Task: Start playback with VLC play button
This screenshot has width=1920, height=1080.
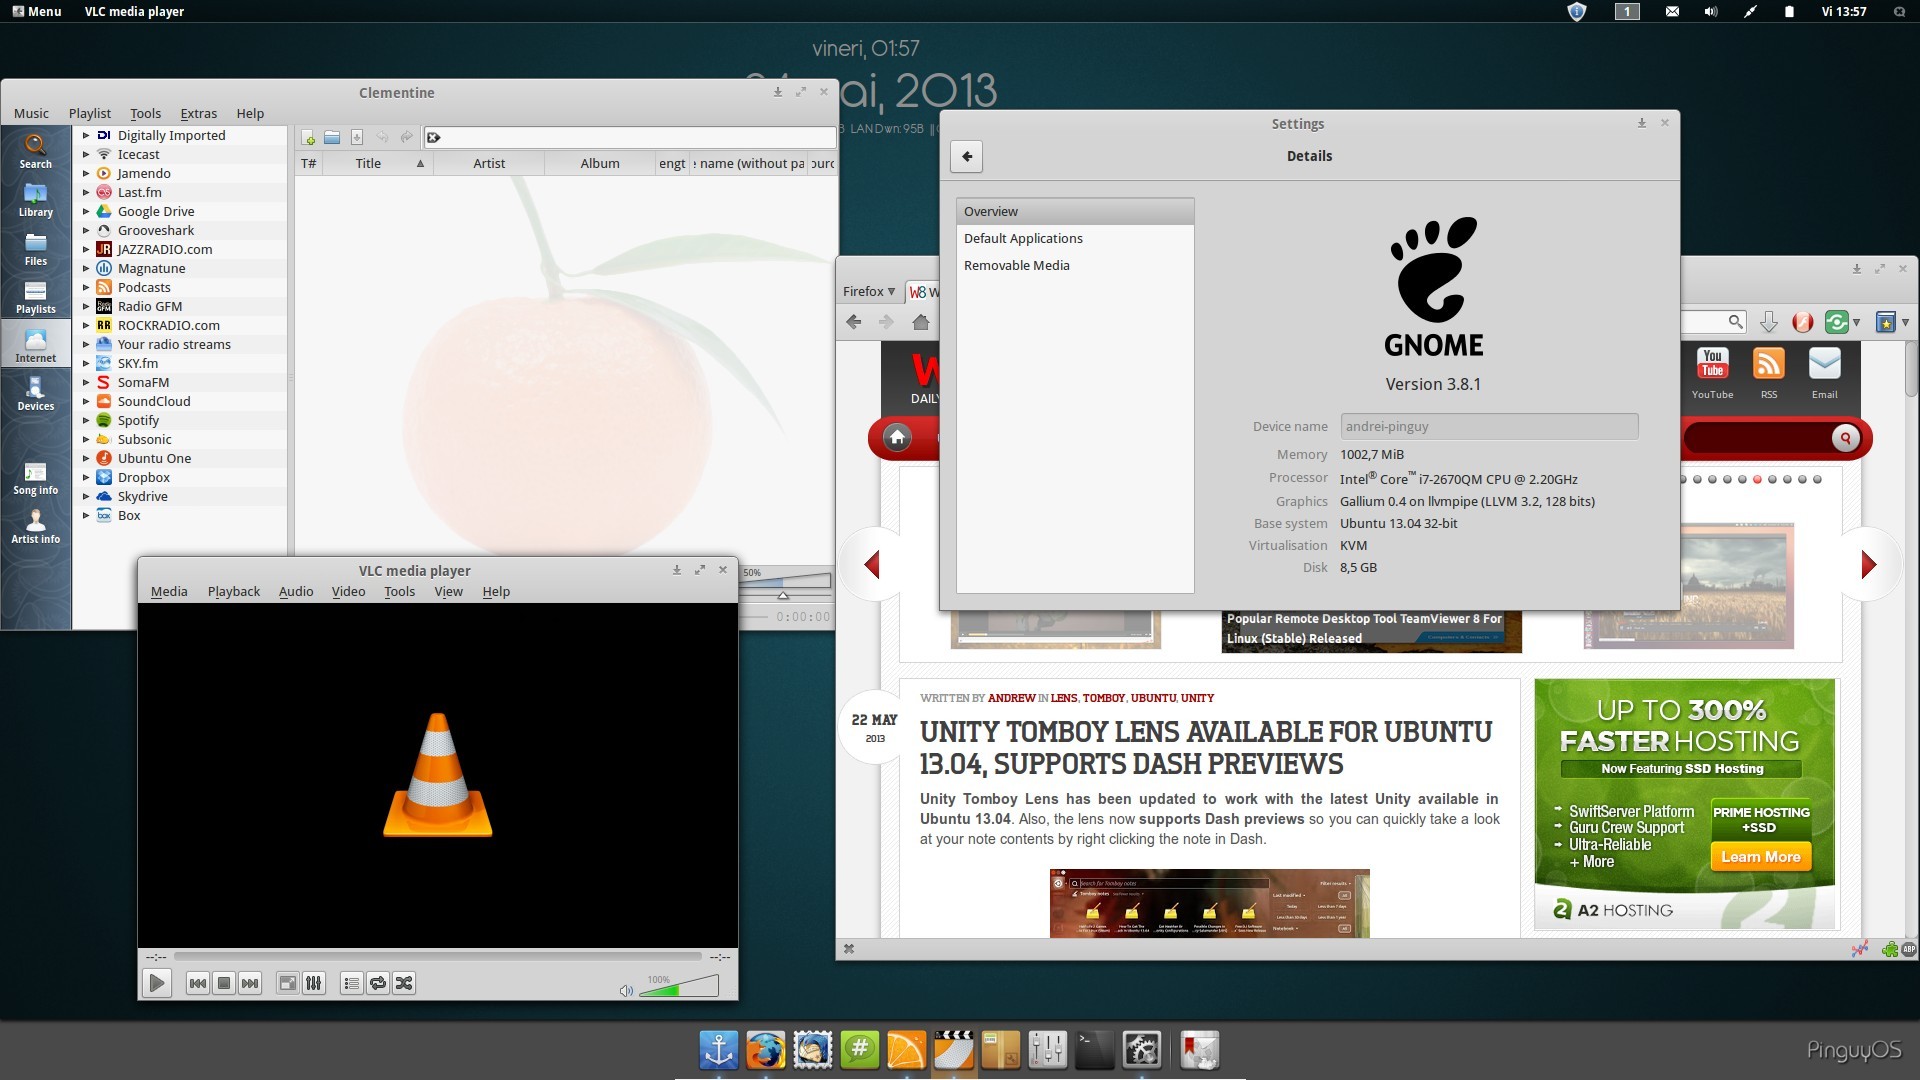Action: coord(157,983)
